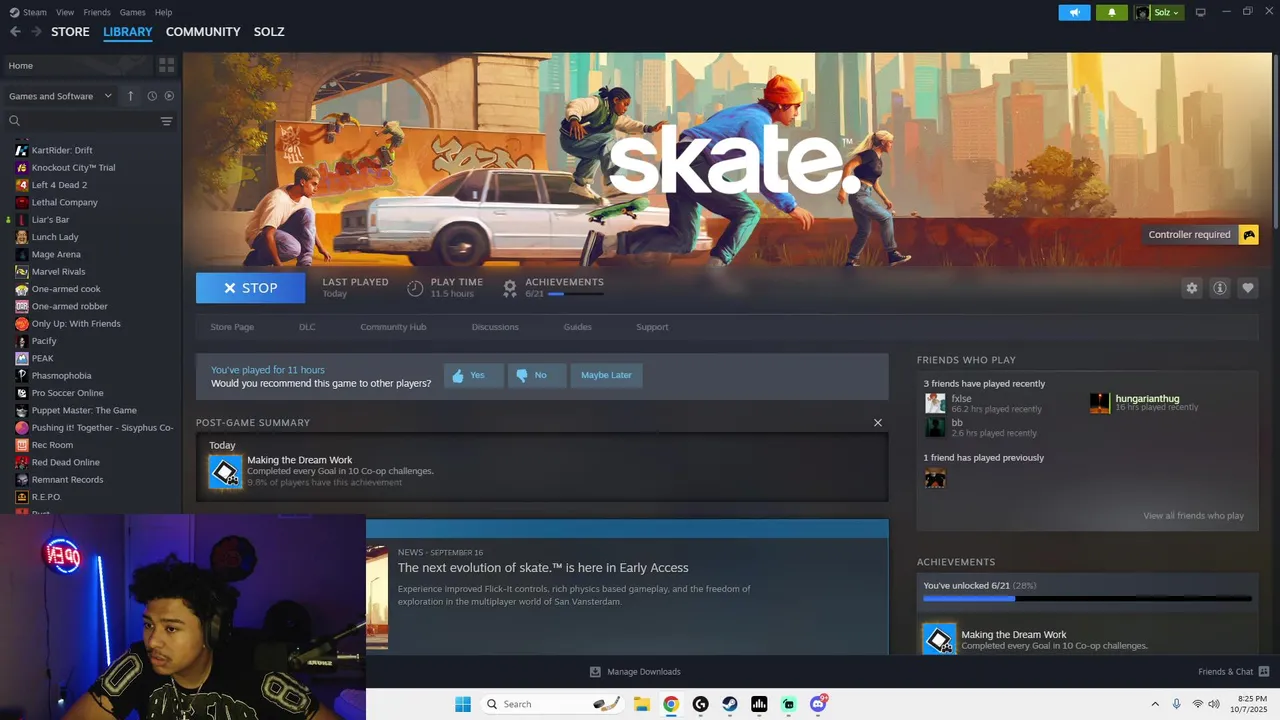The image size is (1280, 720).
Task: Open the View menu
Action: 65,12
